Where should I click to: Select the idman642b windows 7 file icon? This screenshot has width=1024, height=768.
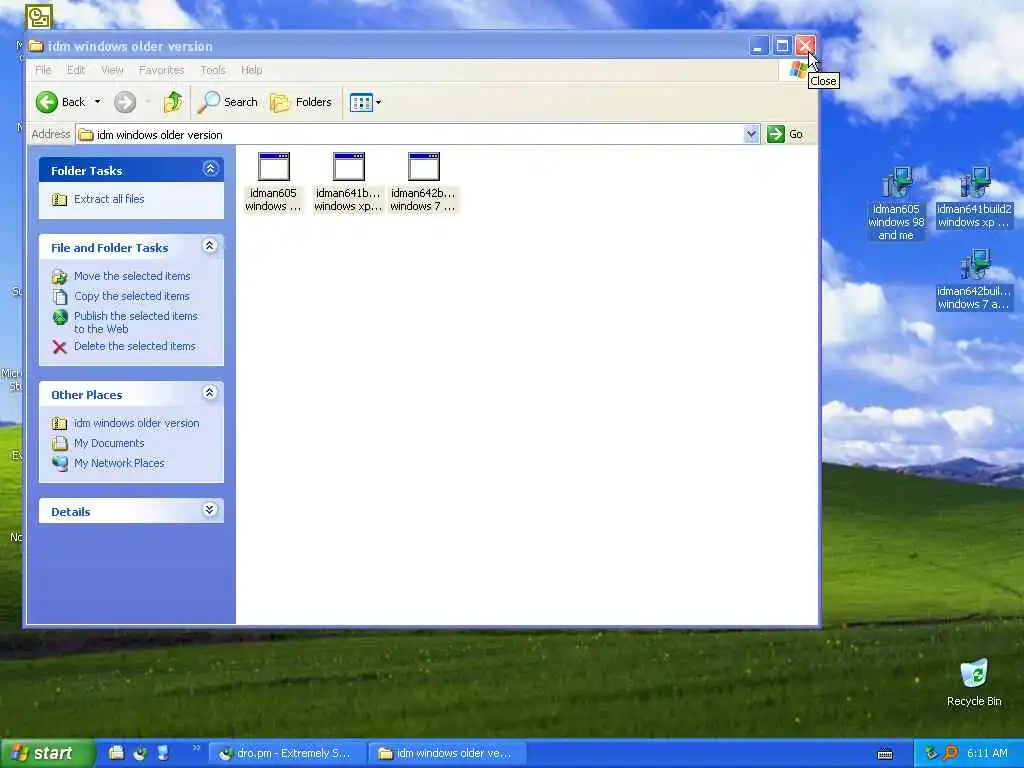tap(423, 182)
